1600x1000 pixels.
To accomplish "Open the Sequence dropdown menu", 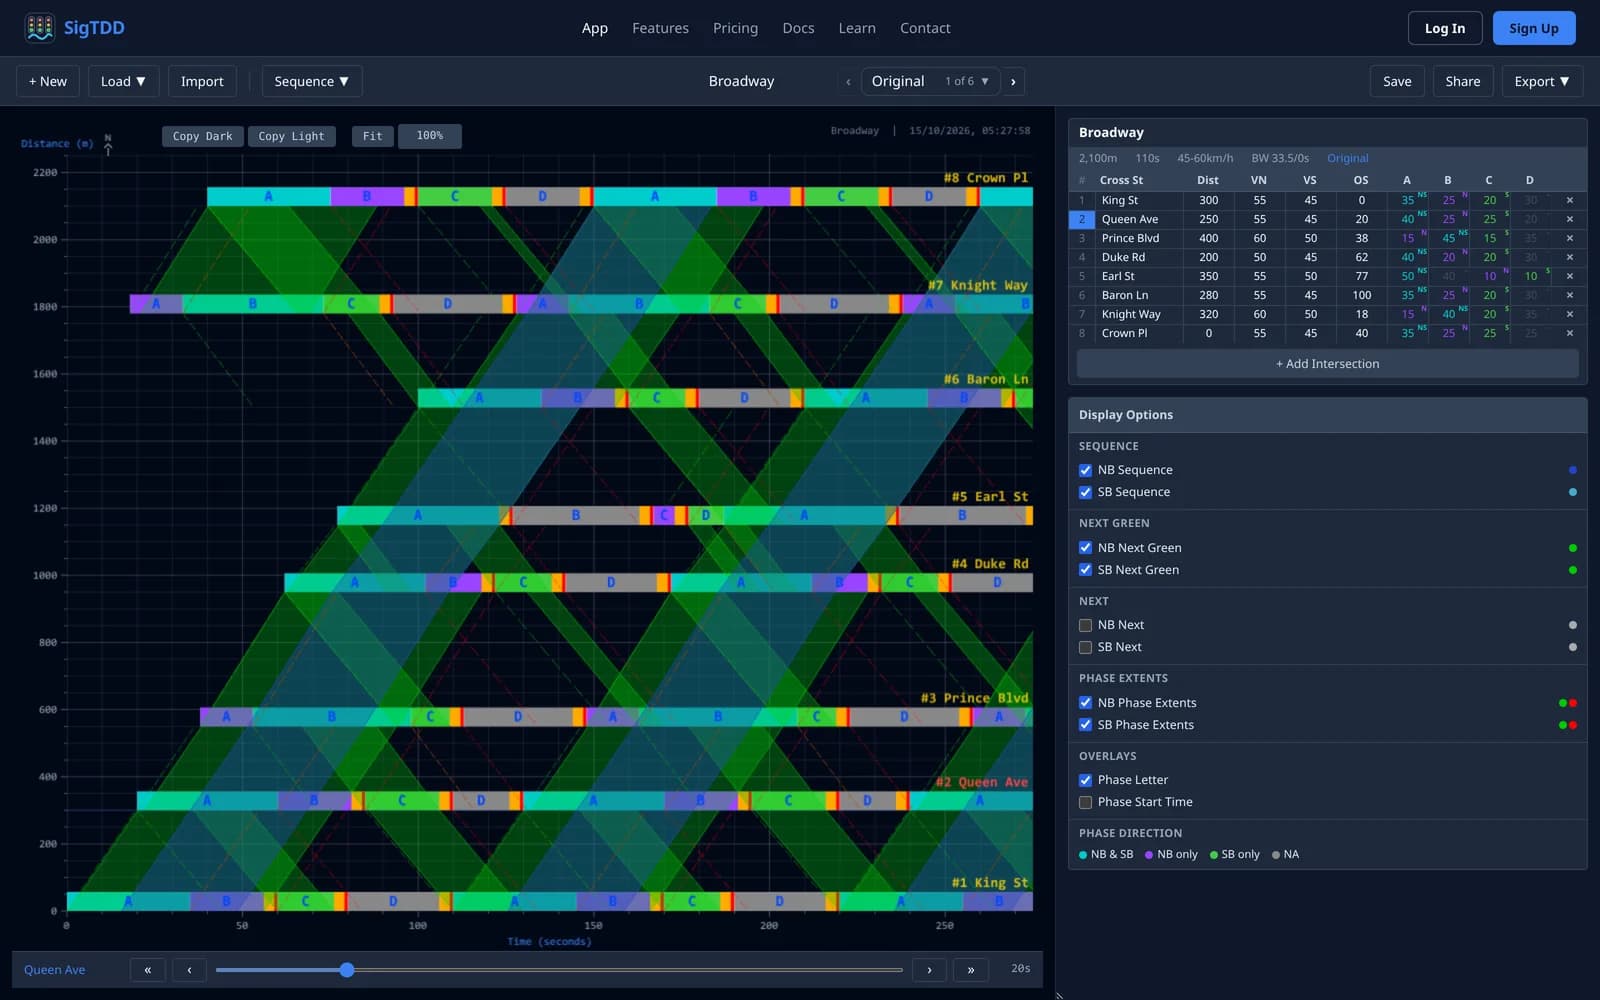I will coord(311,81).
